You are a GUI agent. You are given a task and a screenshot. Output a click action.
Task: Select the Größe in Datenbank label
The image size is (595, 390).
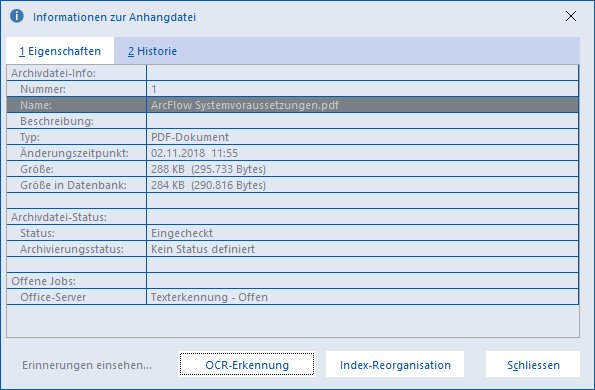coord(77,185)
